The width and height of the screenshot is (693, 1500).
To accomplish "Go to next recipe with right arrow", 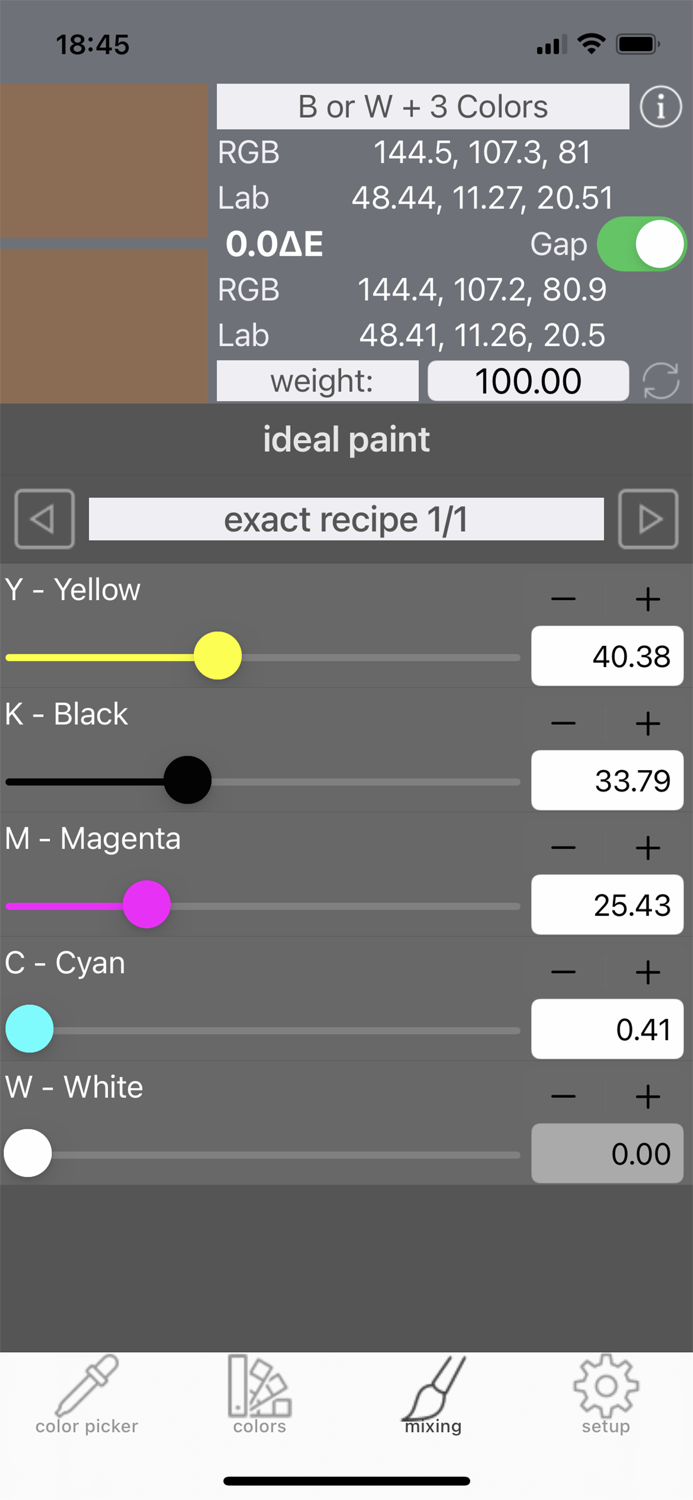I will click(x=648, y=519).
